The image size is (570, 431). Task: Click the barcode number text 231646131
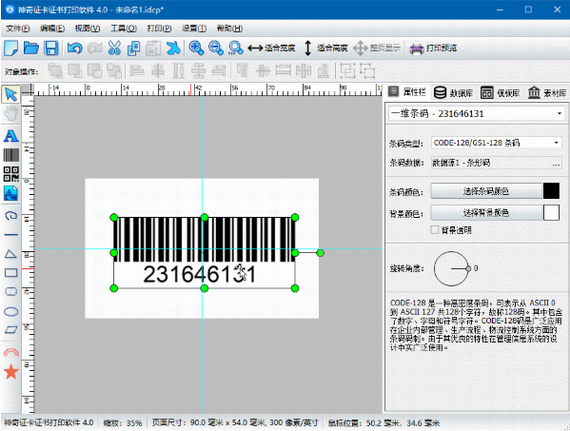point(199,274)
